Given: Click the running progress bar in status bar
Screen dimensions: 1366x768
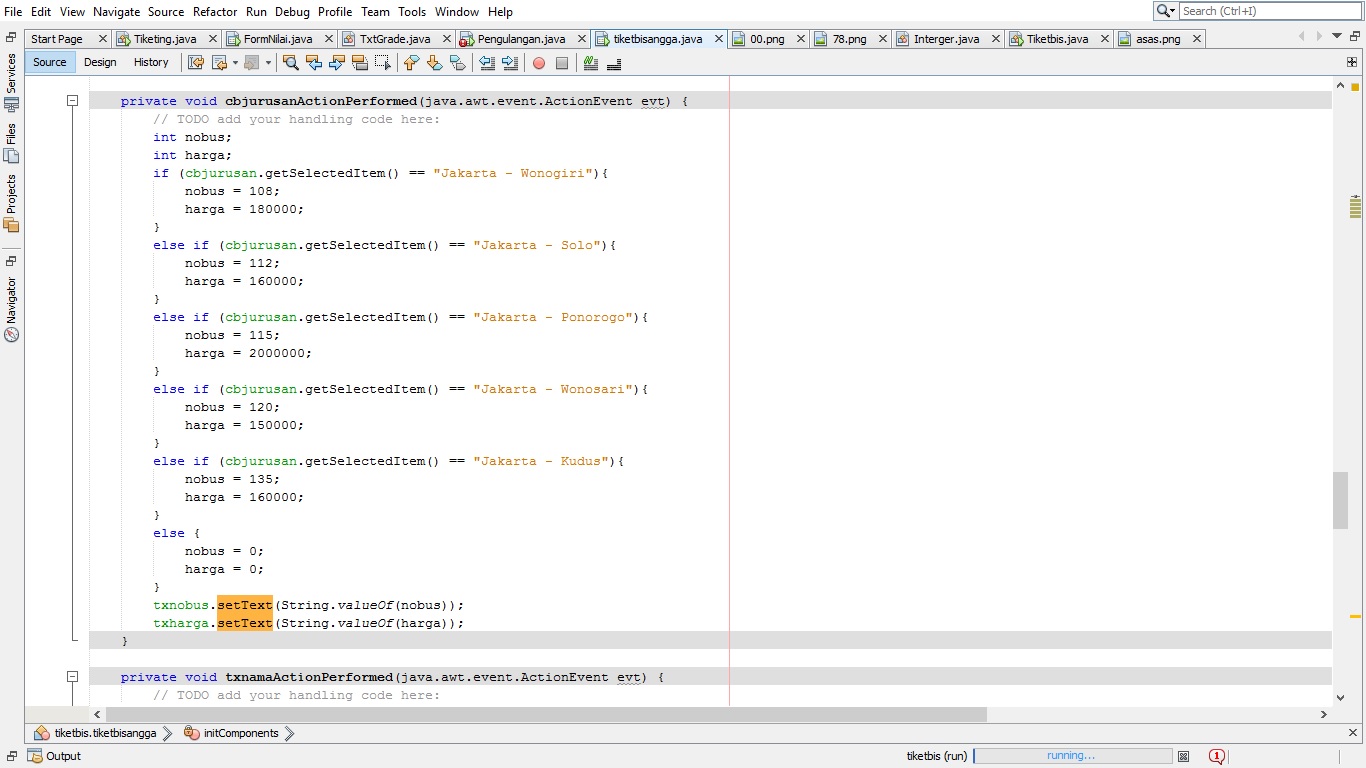Looking at the screenshot, I should pos(1073,756).
